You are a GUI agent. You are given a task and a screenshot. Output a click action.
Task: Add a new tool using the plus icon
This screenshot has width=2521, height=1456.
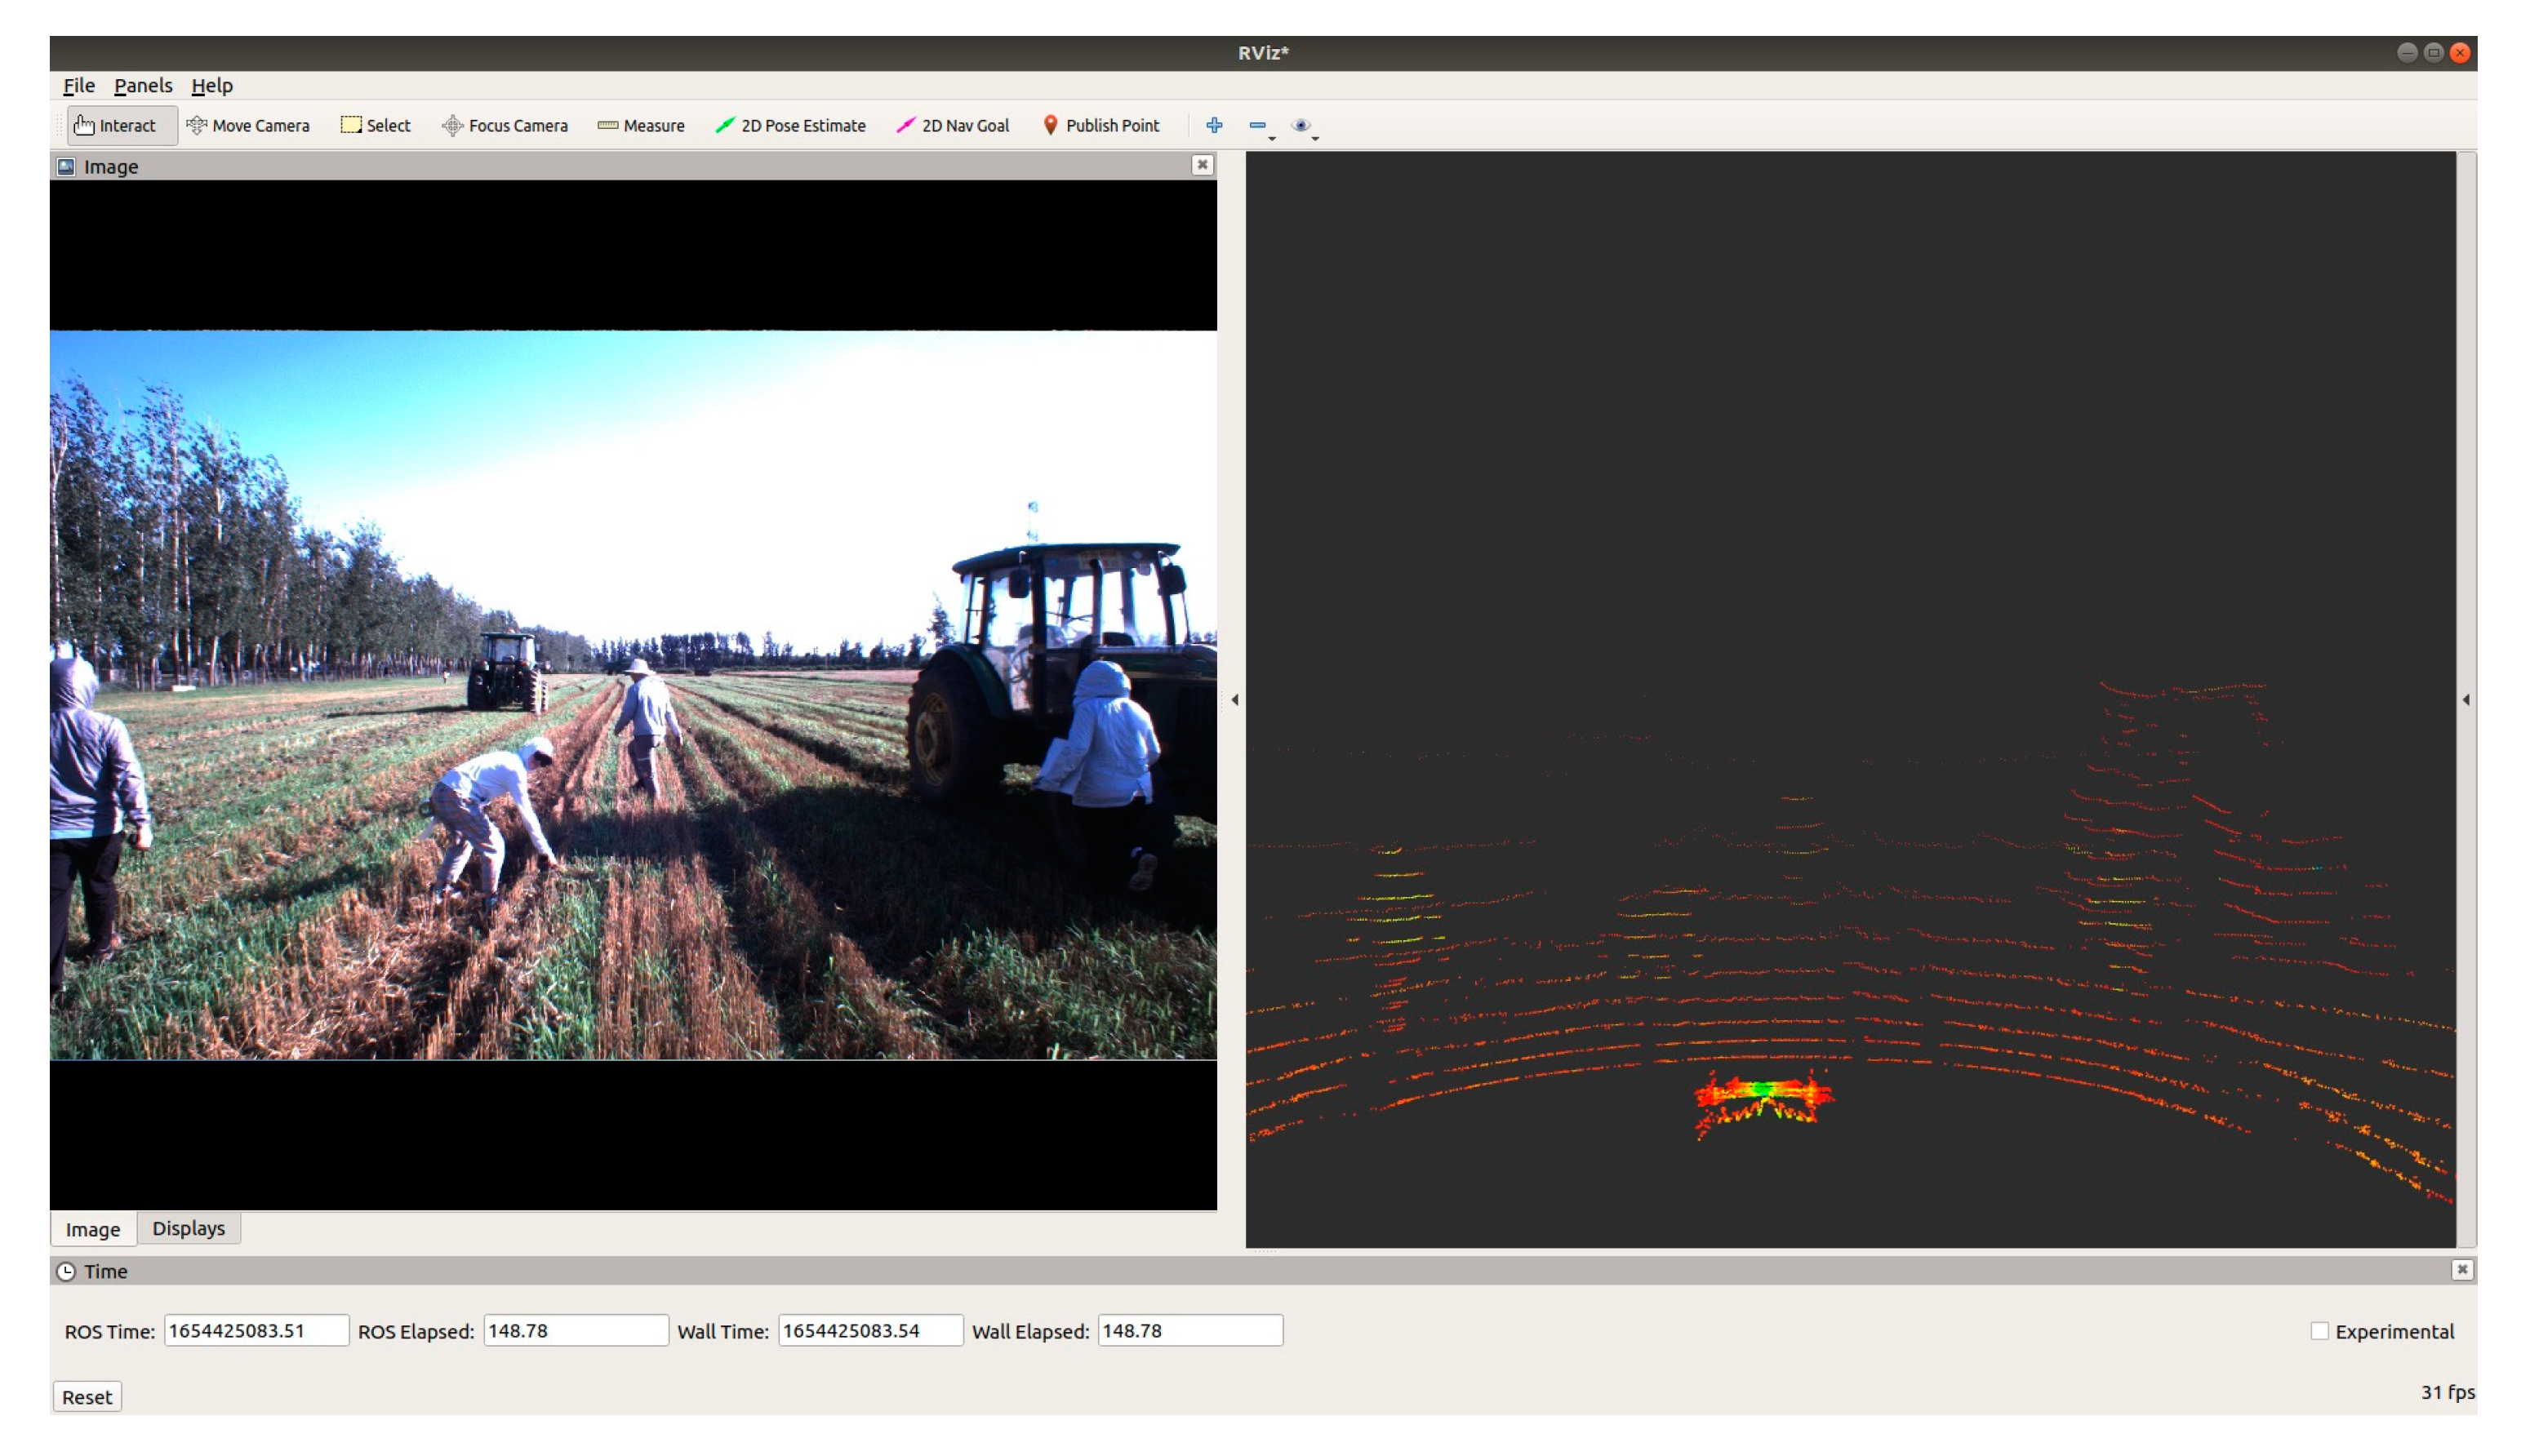[x=1214, y=125]
